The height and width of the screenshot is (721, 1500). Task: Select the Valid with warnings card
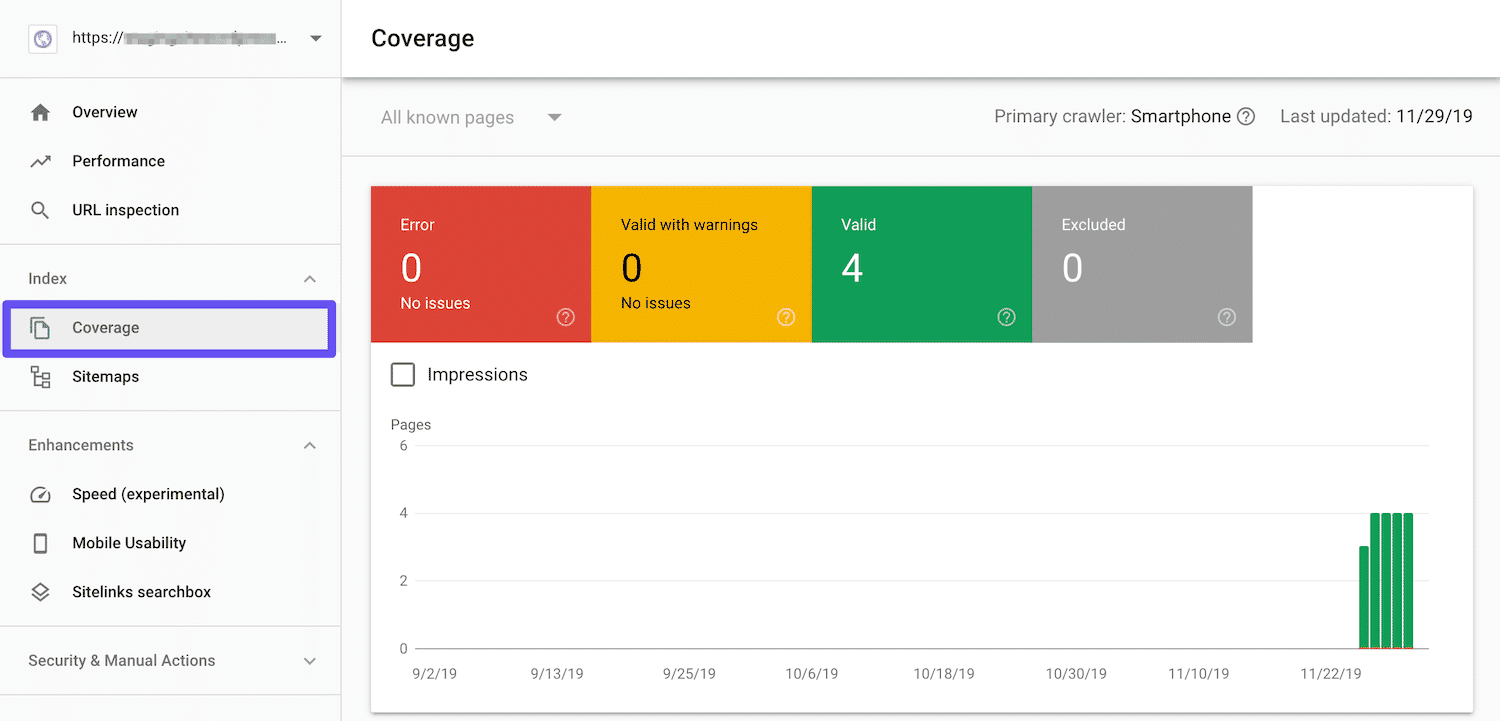[x=701, y=264]
